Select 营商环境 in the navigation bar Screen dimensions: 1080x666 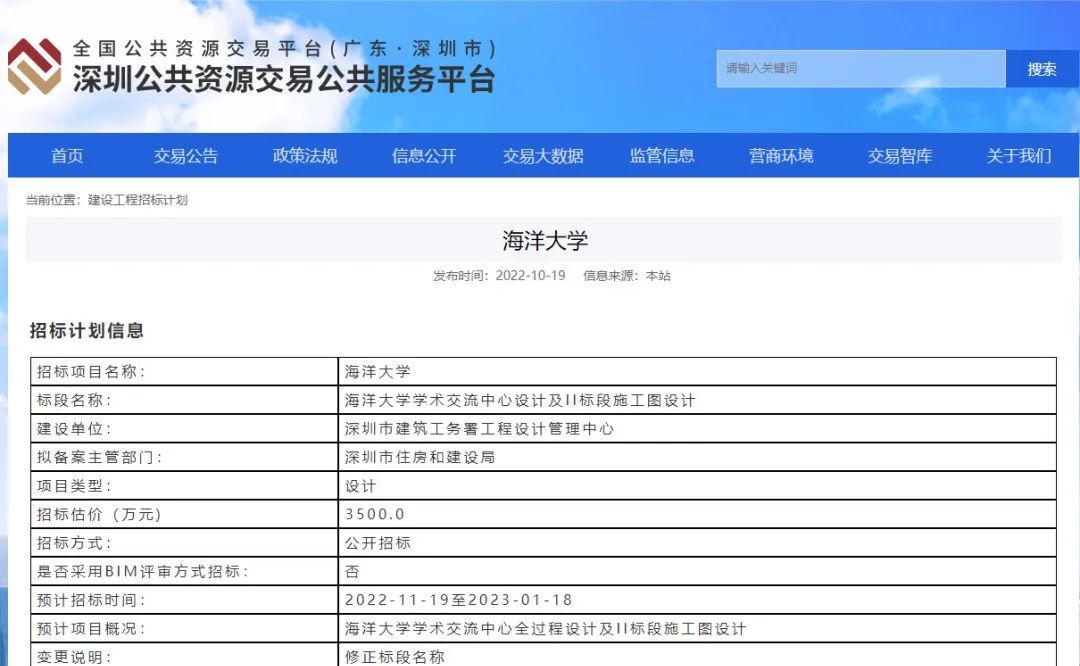tap(781, 156)
